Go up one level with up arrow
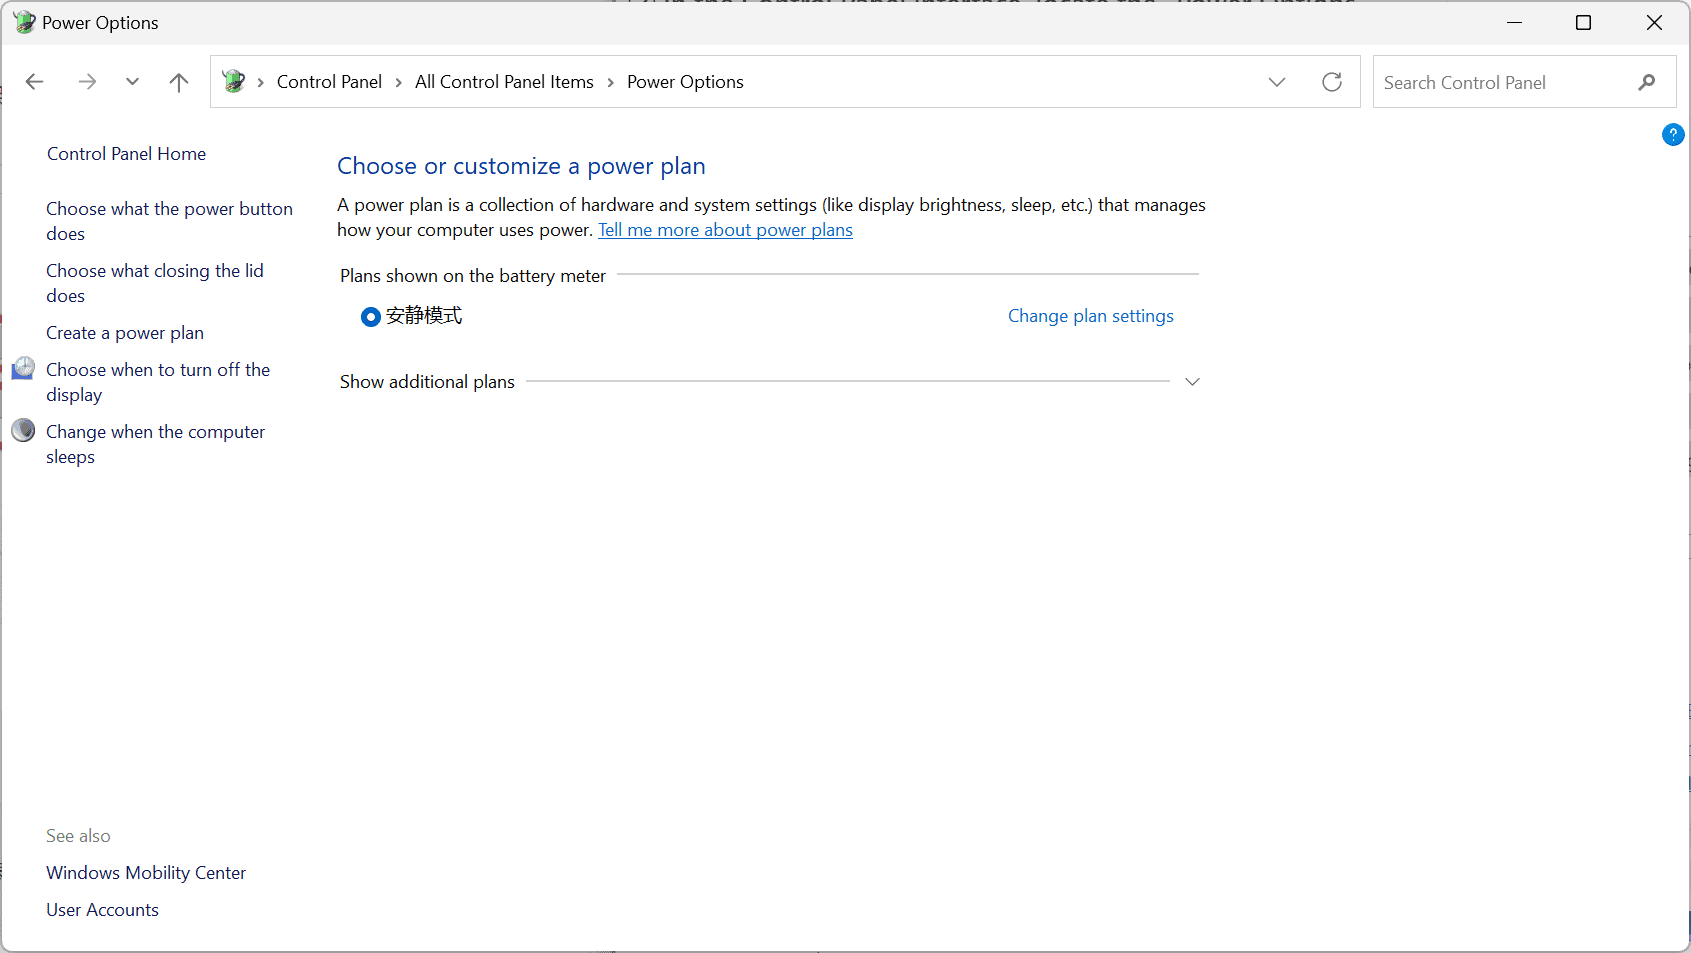 [179, 82]
